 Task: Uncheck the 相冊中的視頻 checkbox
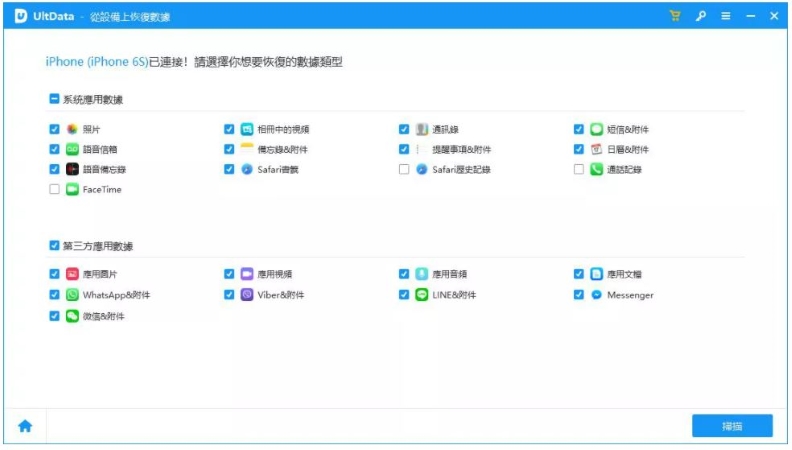(229, 129)
